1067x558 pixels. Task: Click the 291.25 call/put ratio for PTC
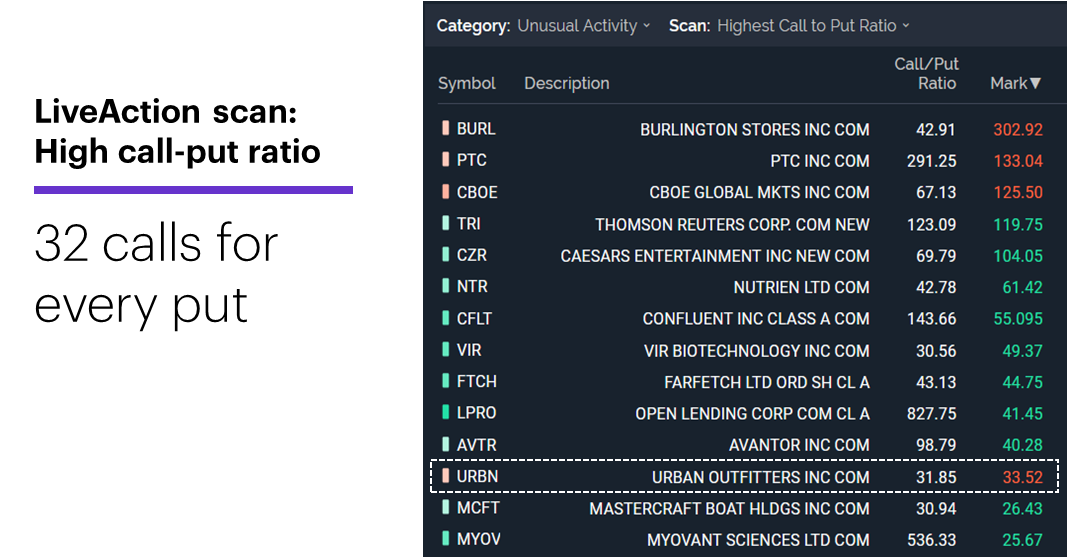[x=932, y=161]
